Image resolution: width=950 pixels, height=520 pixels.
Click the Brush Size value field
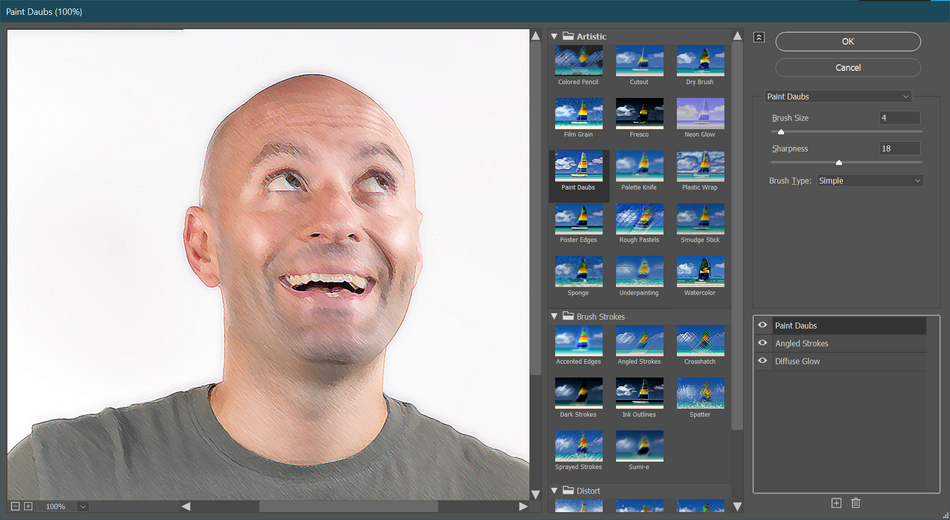pyautogui.click(x=900, y=118)
